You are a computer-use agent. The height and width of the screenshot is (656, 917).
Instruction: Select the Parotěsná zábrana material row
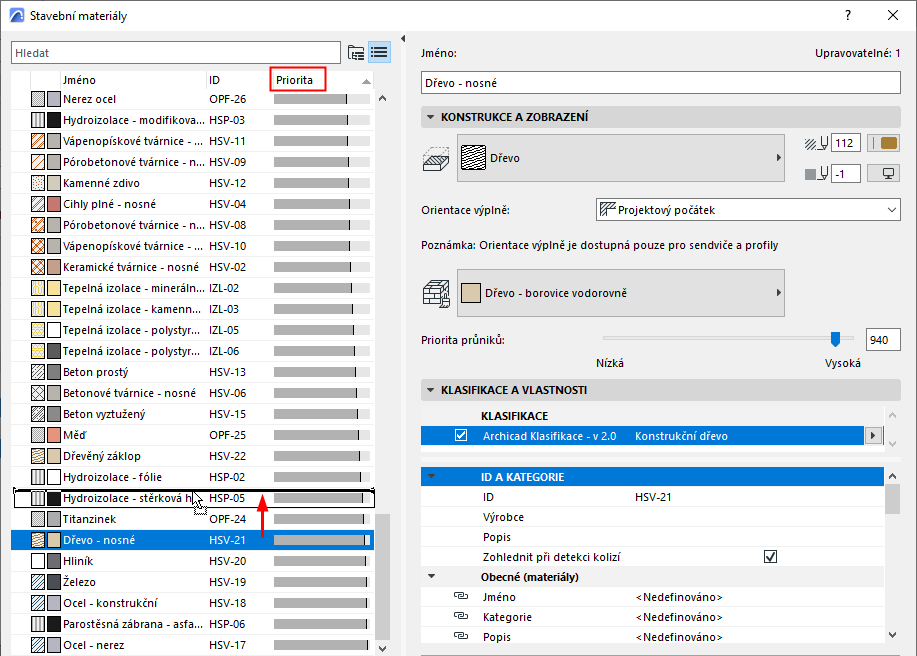(192, 624)
